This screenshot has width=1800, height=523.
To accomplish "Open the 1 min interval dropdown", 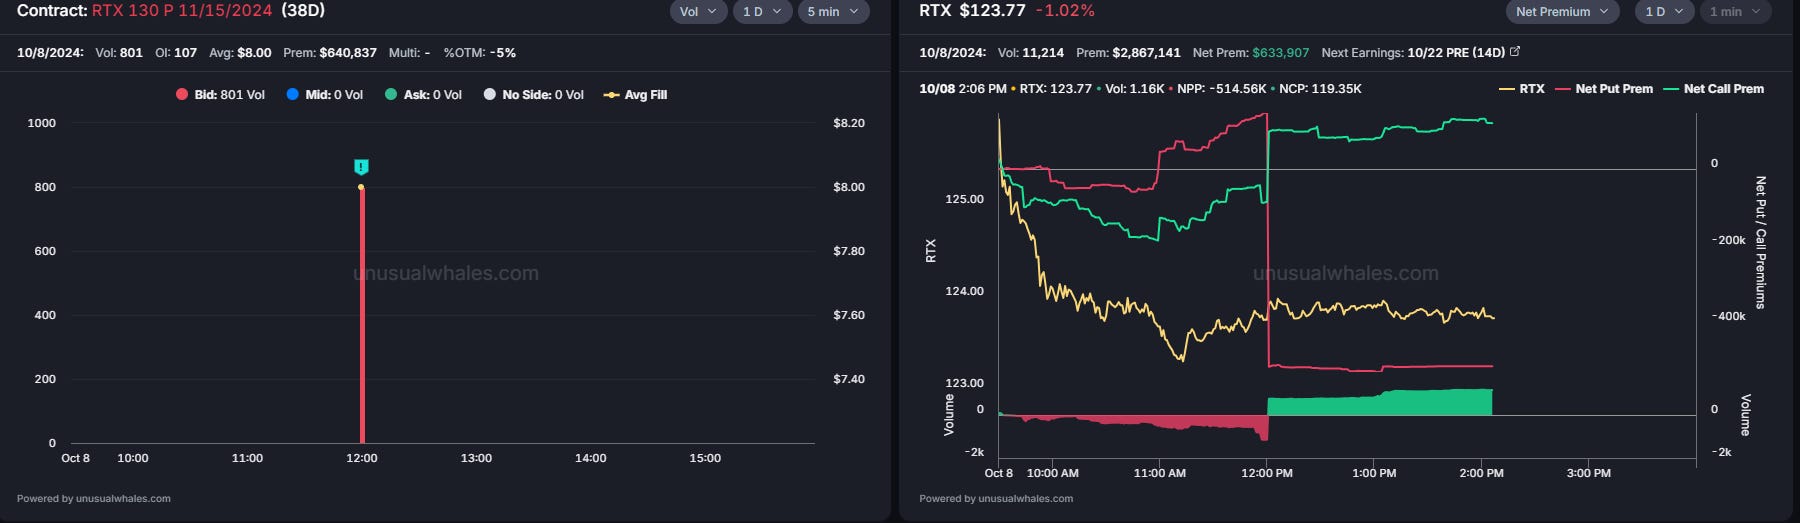I will [x=1735, y=11].
